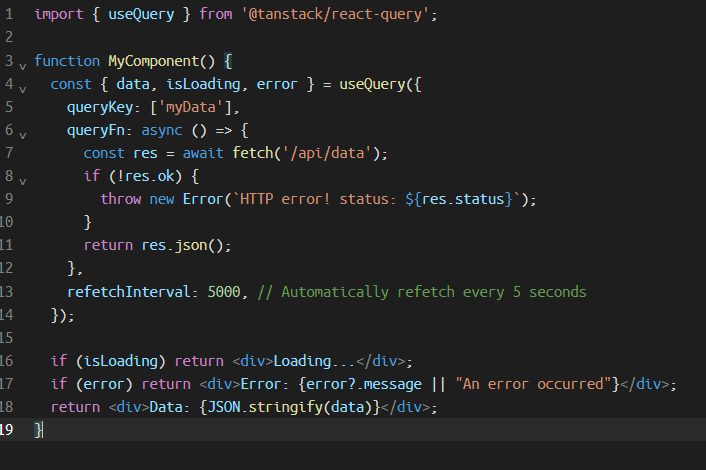This screenshot has height=470, width=706.
Task: Click 'res.ok' in the if condition
Action: tap(149, 176)
